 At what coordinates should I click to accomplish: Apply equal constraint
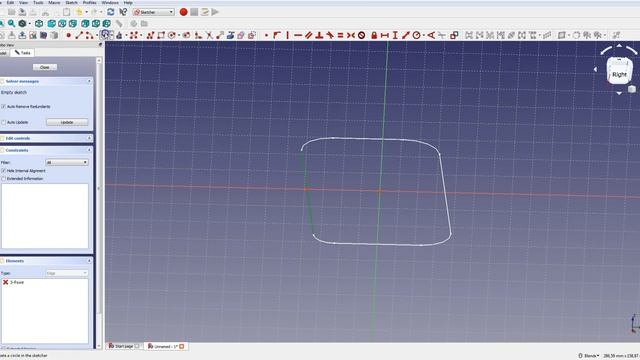[340, 36]
